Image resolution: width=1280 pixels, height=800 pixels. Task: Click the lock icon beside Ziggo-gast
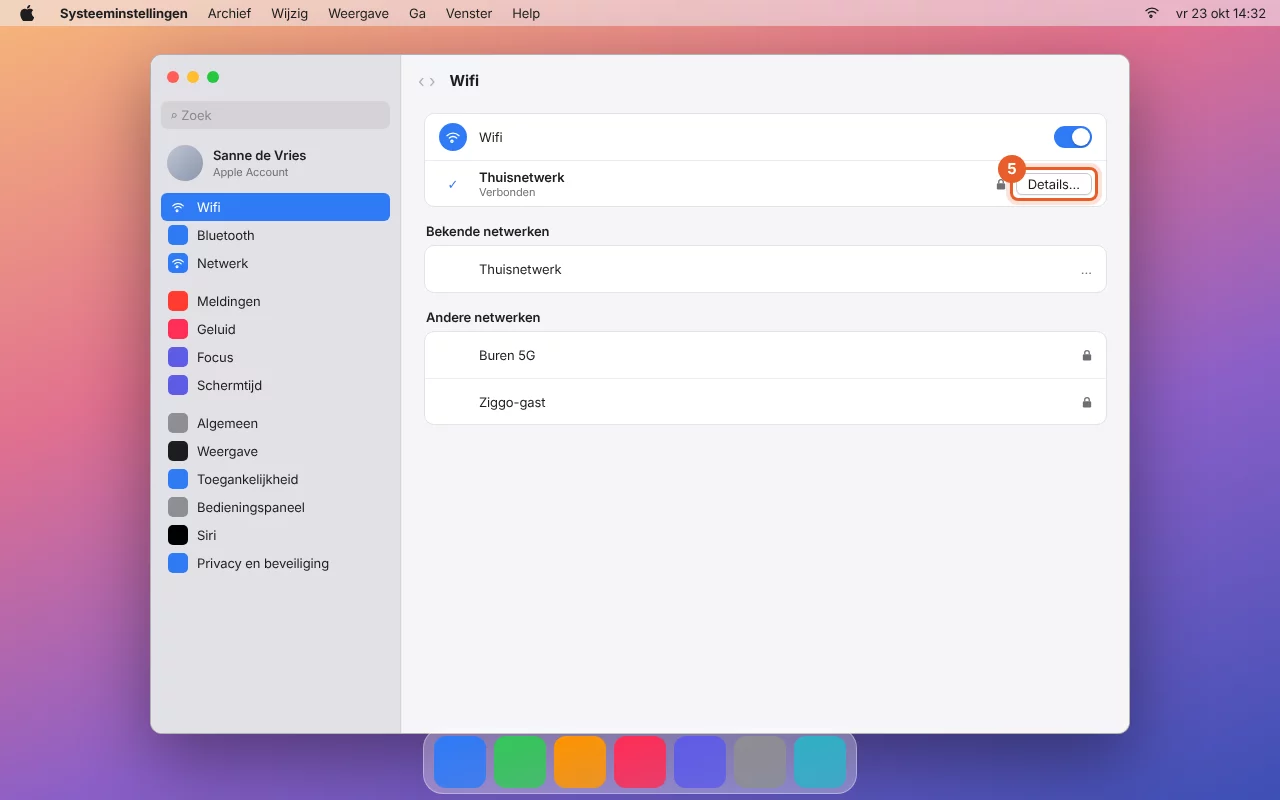[x=1087, y=402]
